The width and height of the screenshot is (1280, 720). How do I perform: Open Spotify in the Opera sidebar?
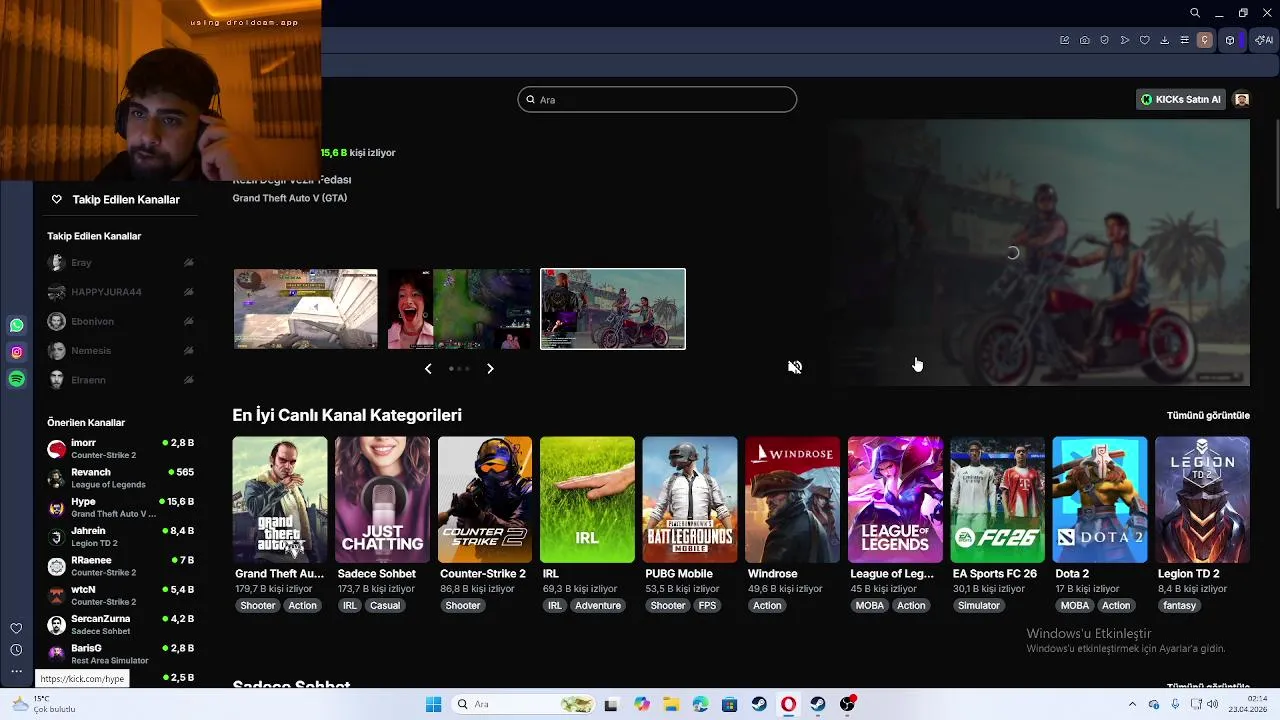click(16, 379)
